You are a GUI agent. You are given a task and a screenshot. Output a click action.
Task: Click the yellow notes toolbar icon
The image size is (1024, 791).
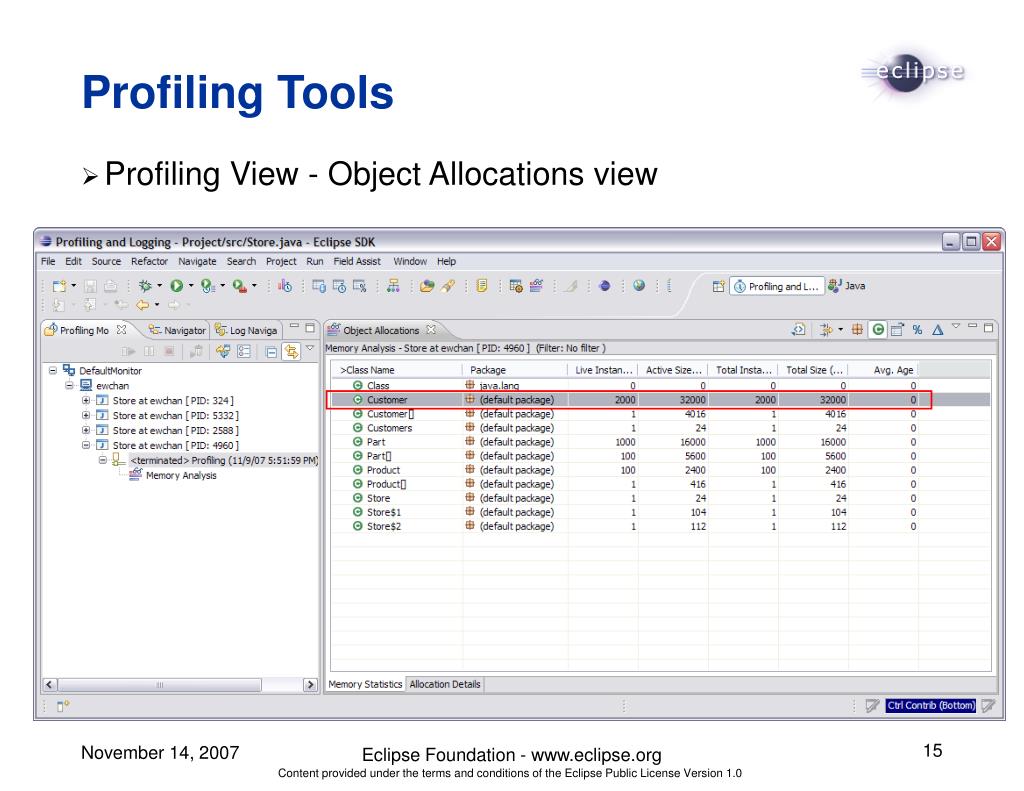(482, 286)
